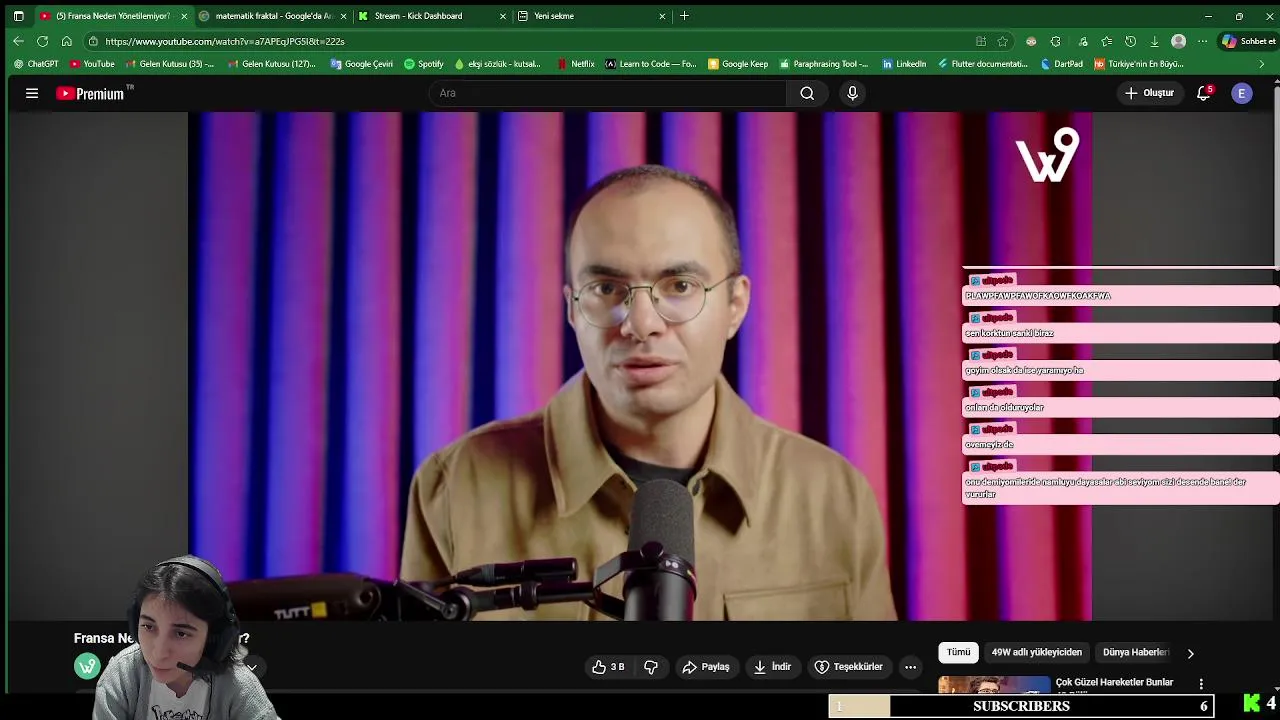Click the app install icon in address bar
Screen dimensions: 1280x720
(x=981, y=41)
